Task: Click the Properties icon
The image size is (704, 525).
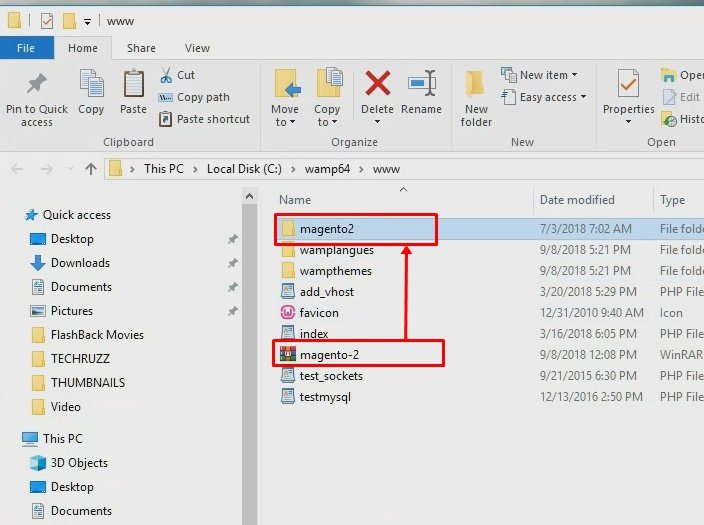Action: (x=628, y=84)
